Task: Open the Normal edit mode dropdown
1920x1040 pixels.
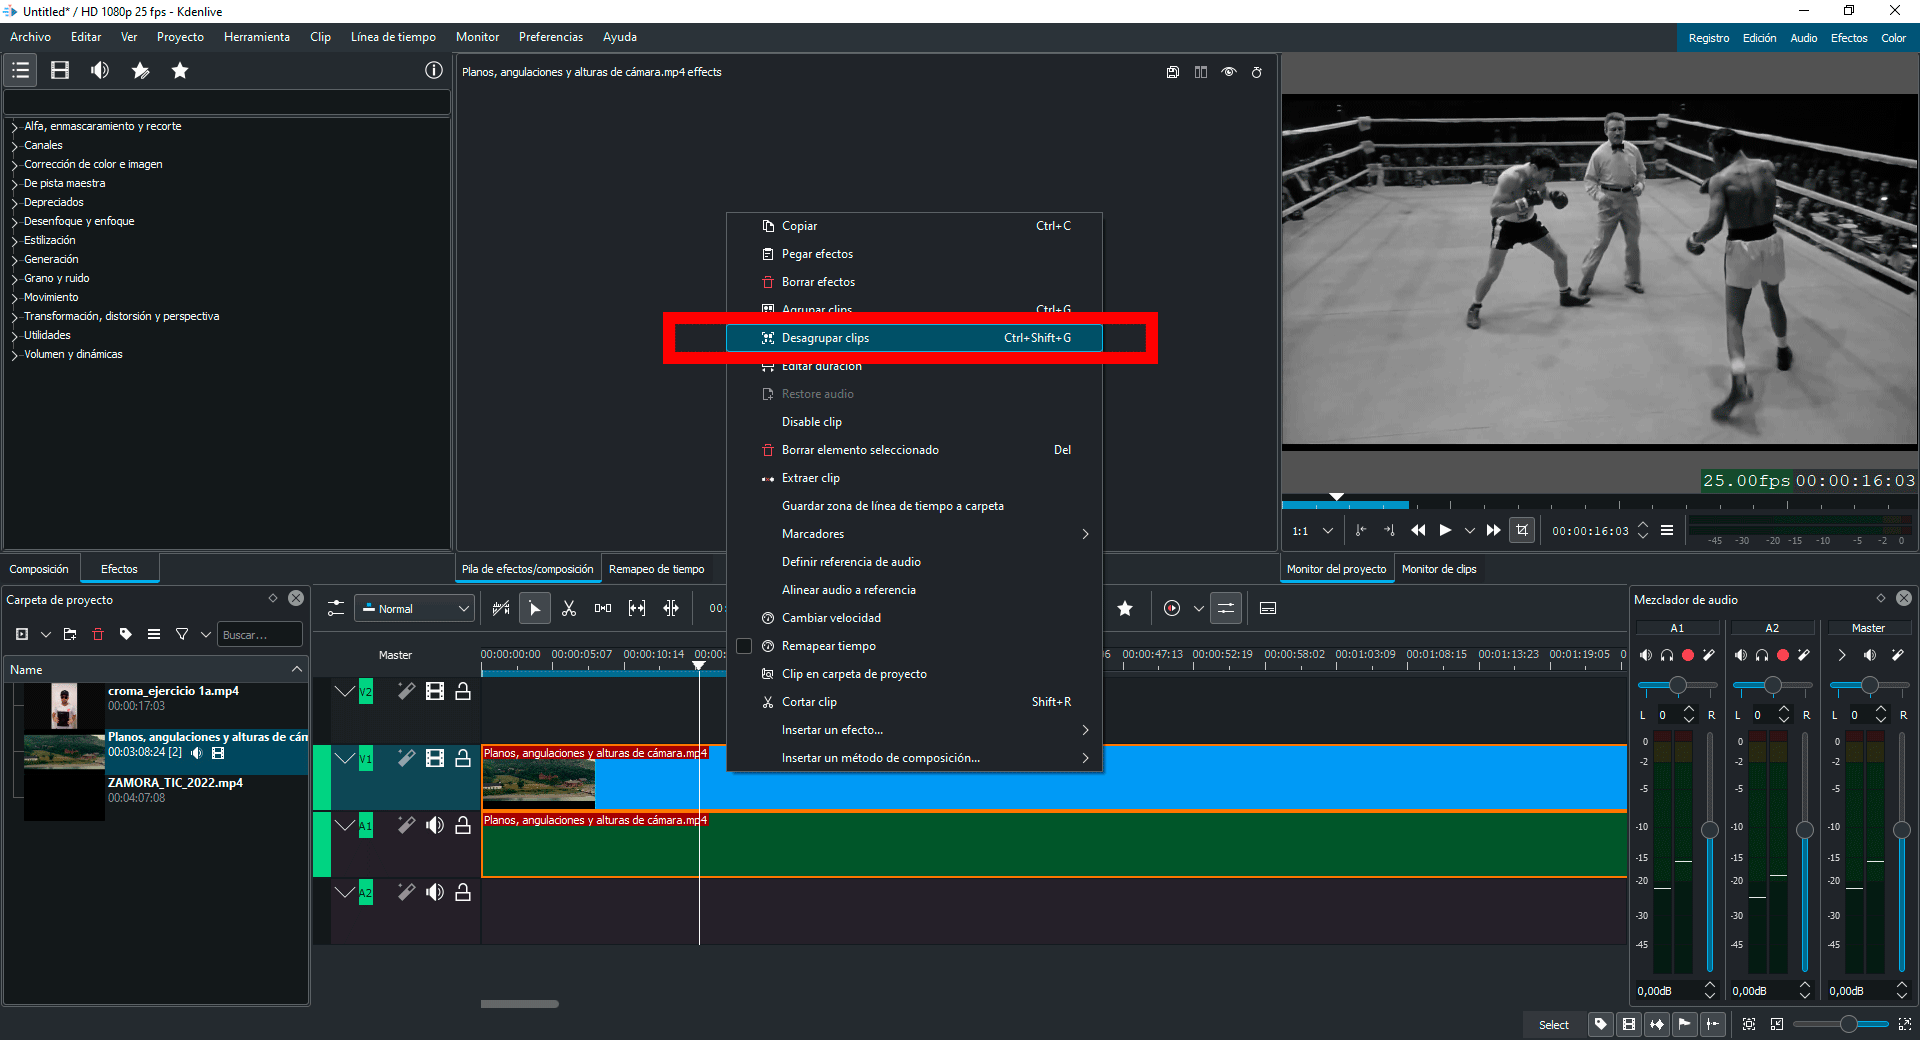Action: 414,608
